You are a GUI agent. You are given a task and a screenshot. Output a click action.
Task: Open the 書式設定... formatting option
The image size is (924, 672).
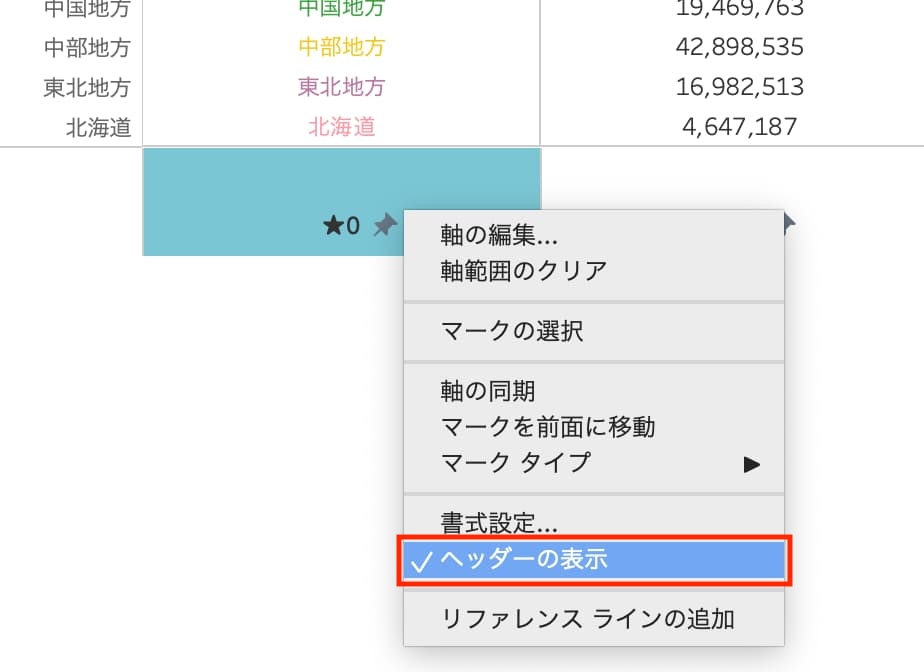pyautogui.click(x=499, y=522)
